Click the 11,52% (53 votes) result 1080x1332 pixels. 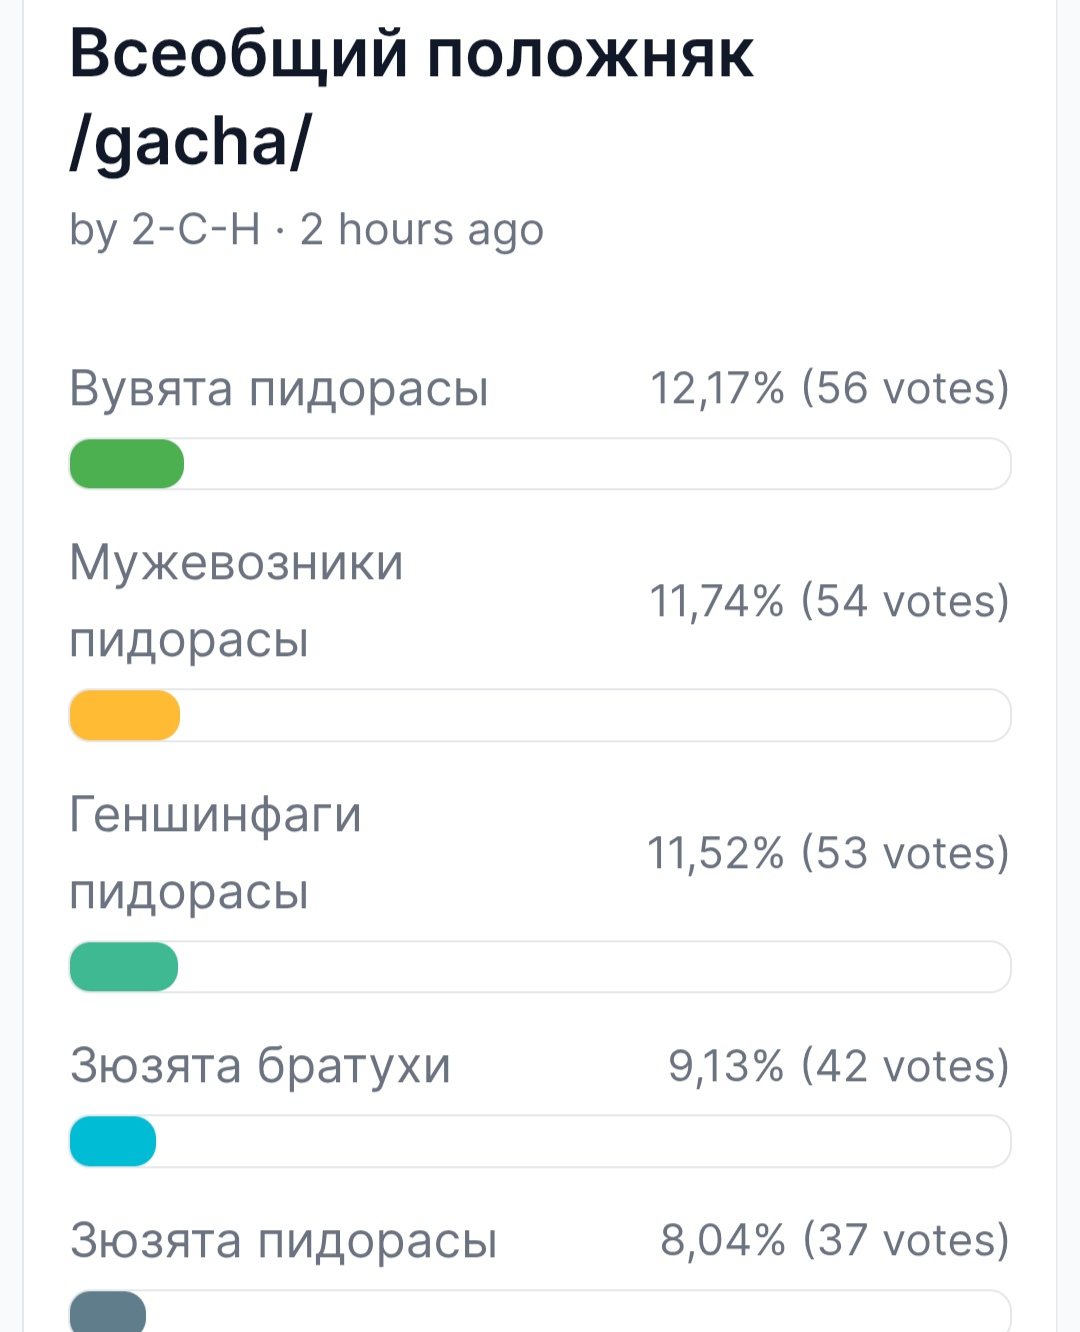(x=829, y=853)
